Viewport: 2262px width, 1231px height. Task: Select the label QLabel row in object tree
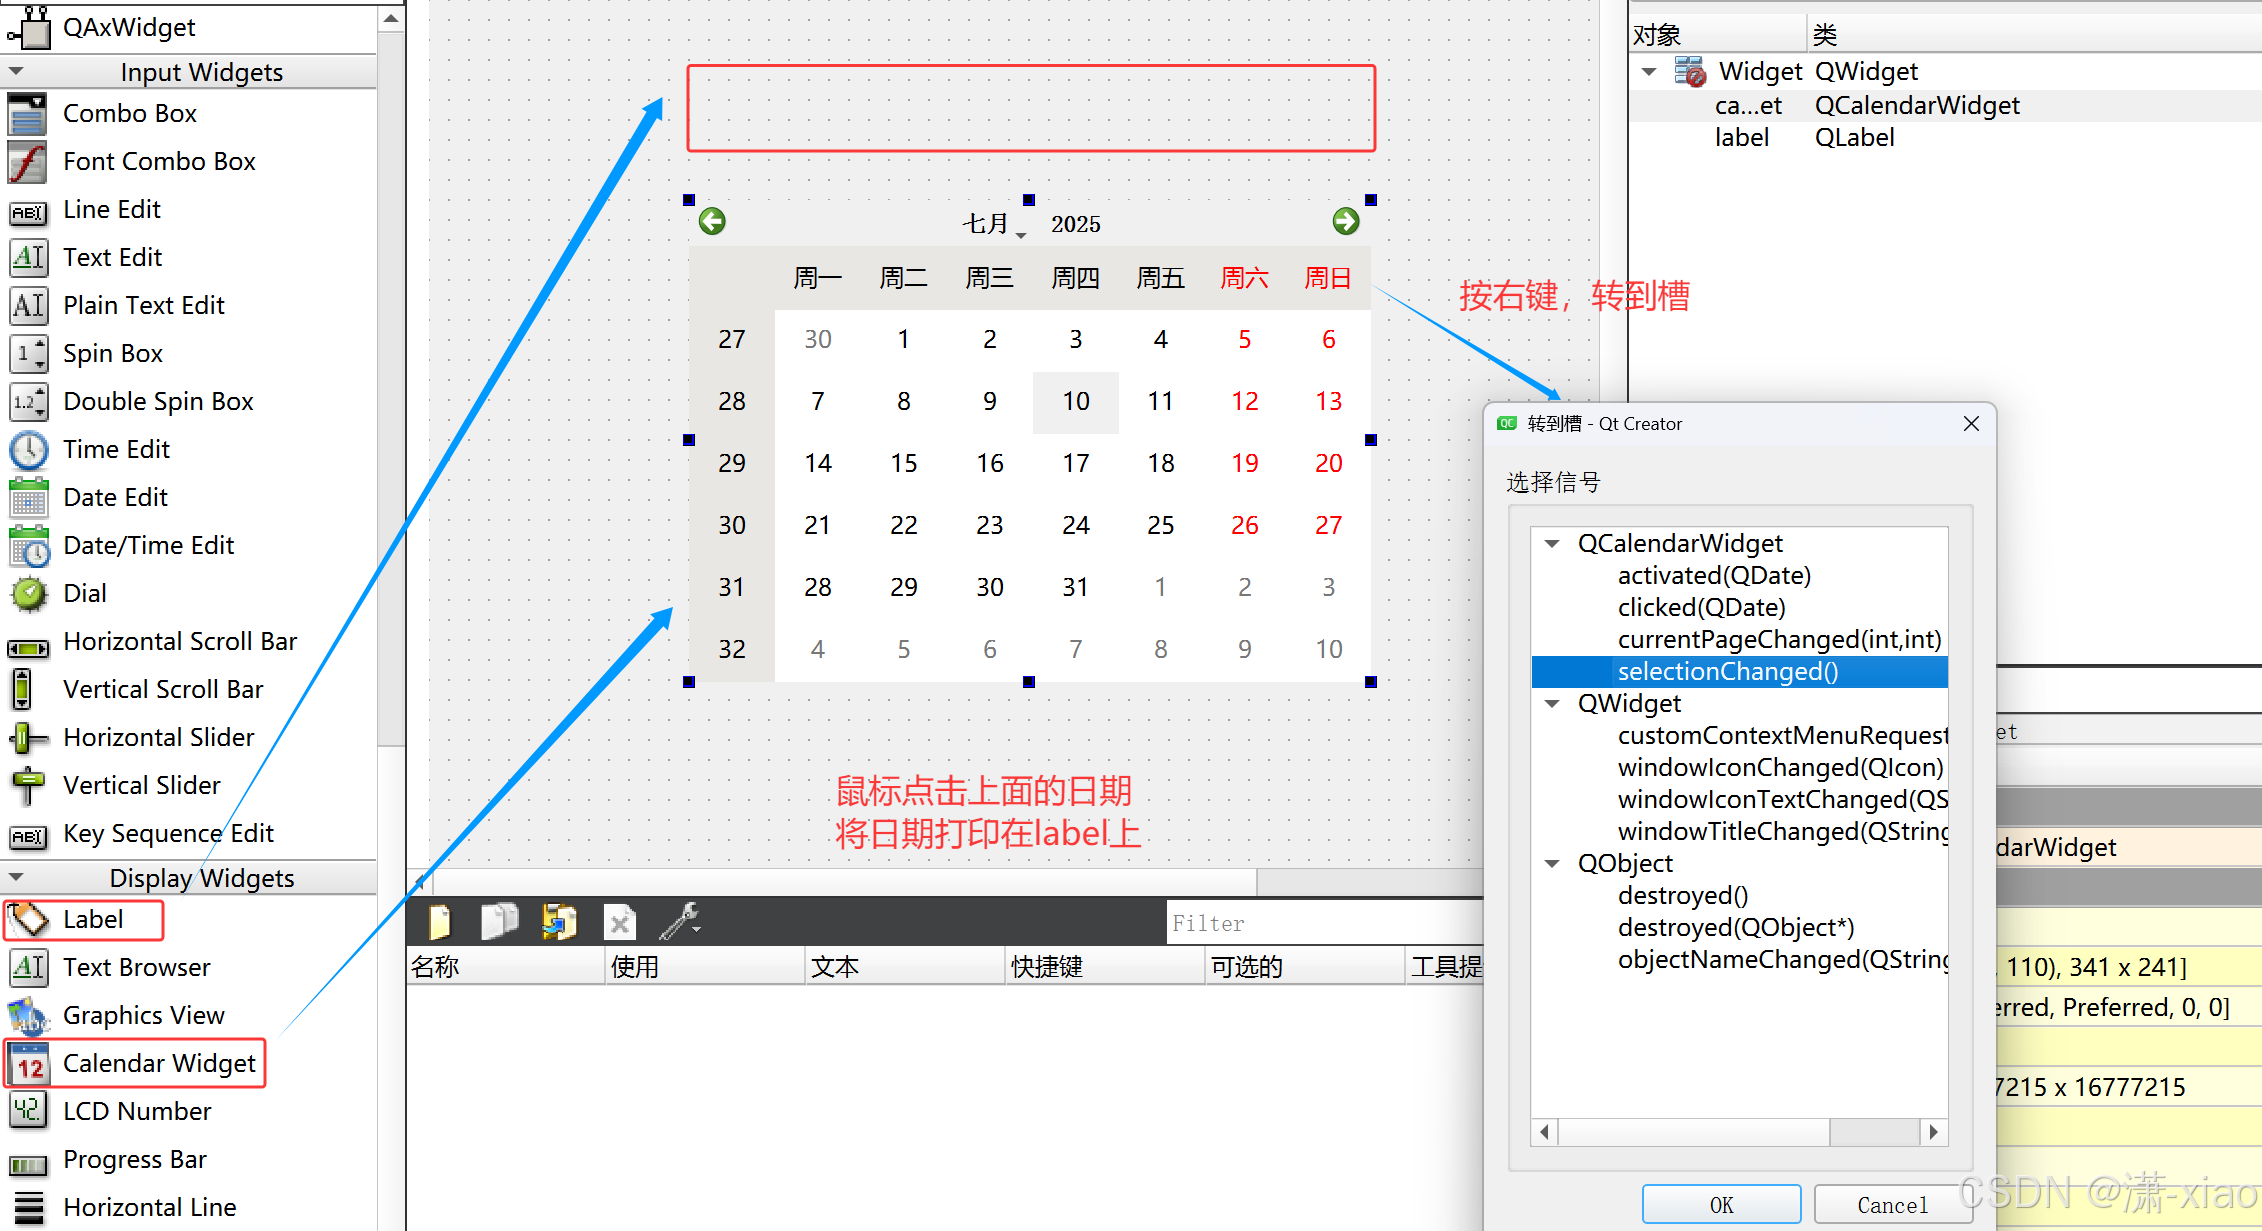1945,138
